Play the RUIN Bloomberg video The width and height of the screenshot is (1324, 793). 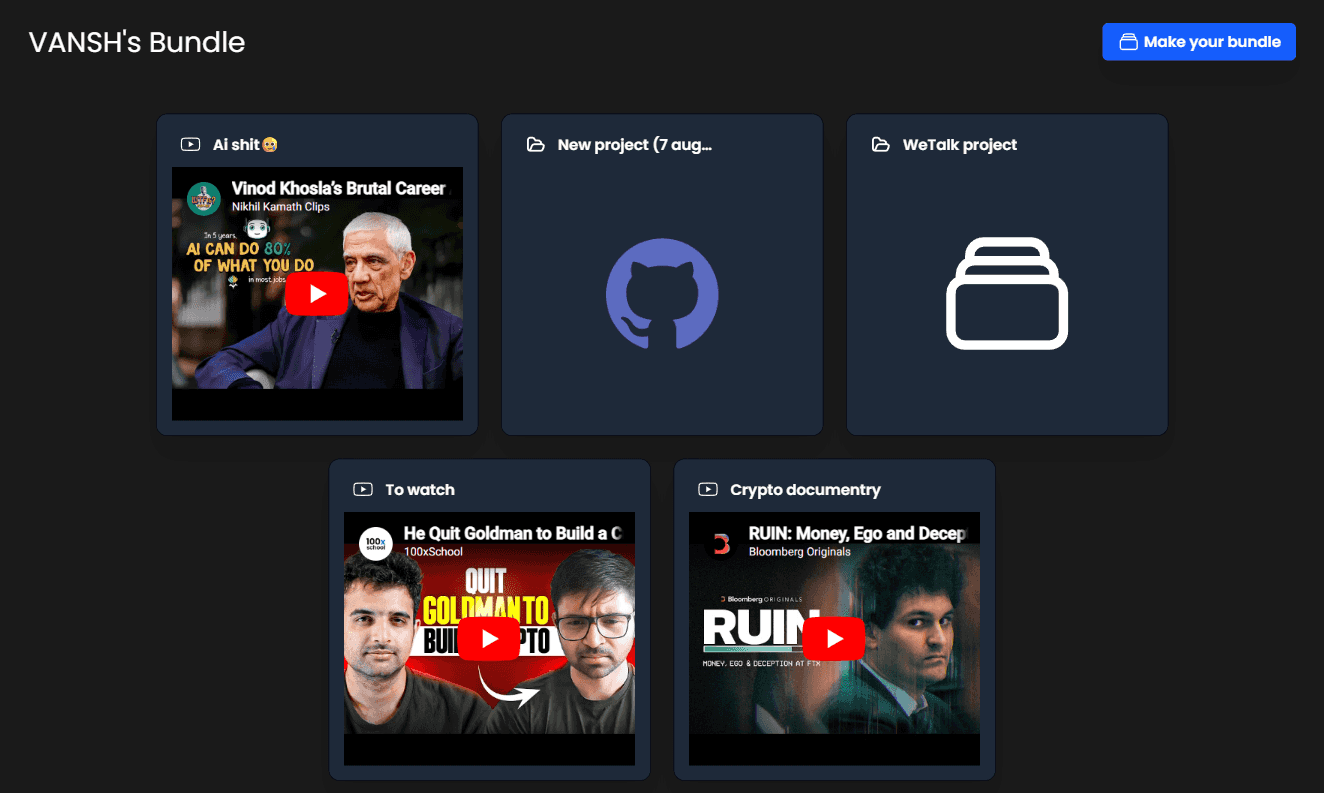[x=834, y=639]
